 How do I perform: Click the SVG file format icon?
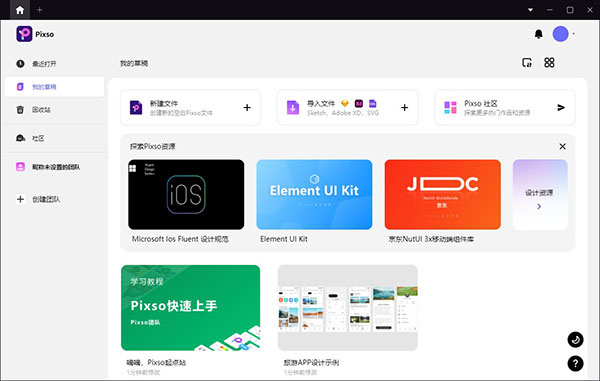tap(372, 103)
